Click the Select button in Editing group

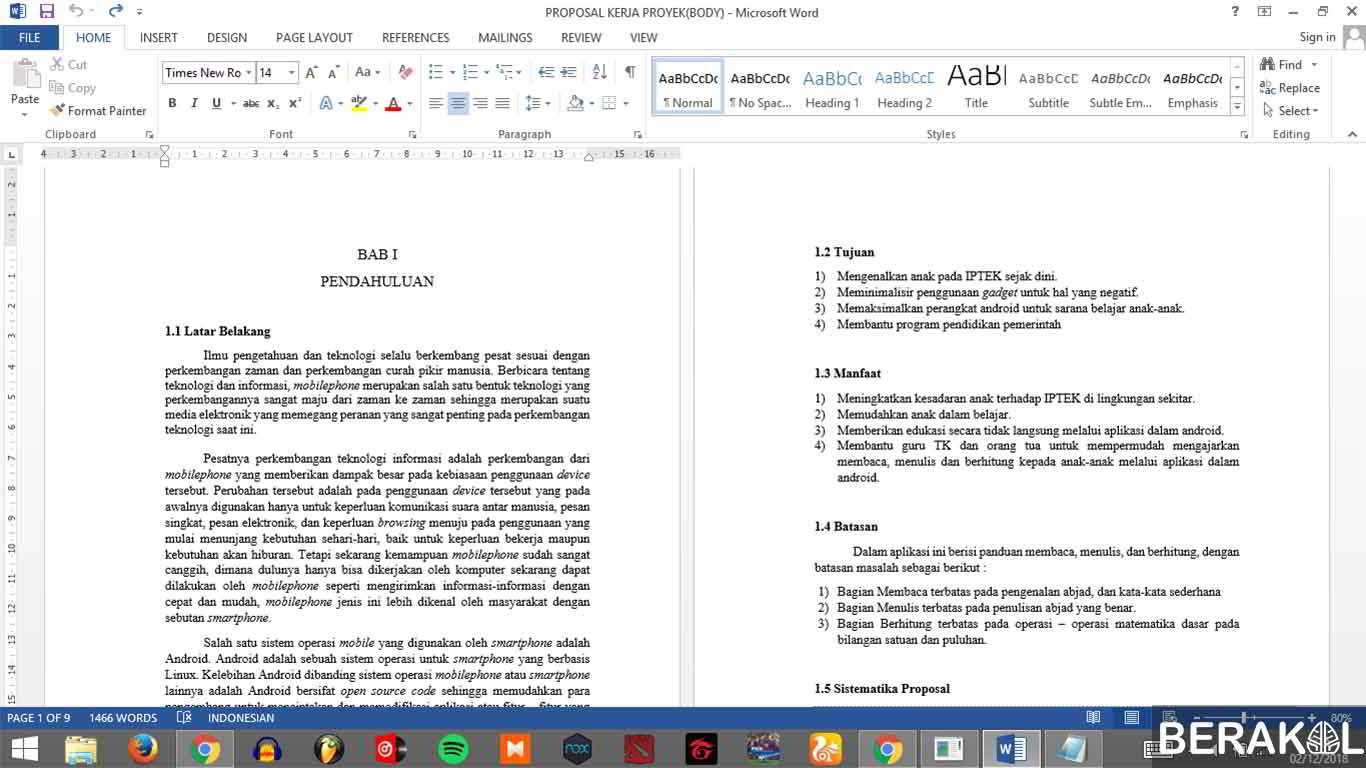[1291, 111]
